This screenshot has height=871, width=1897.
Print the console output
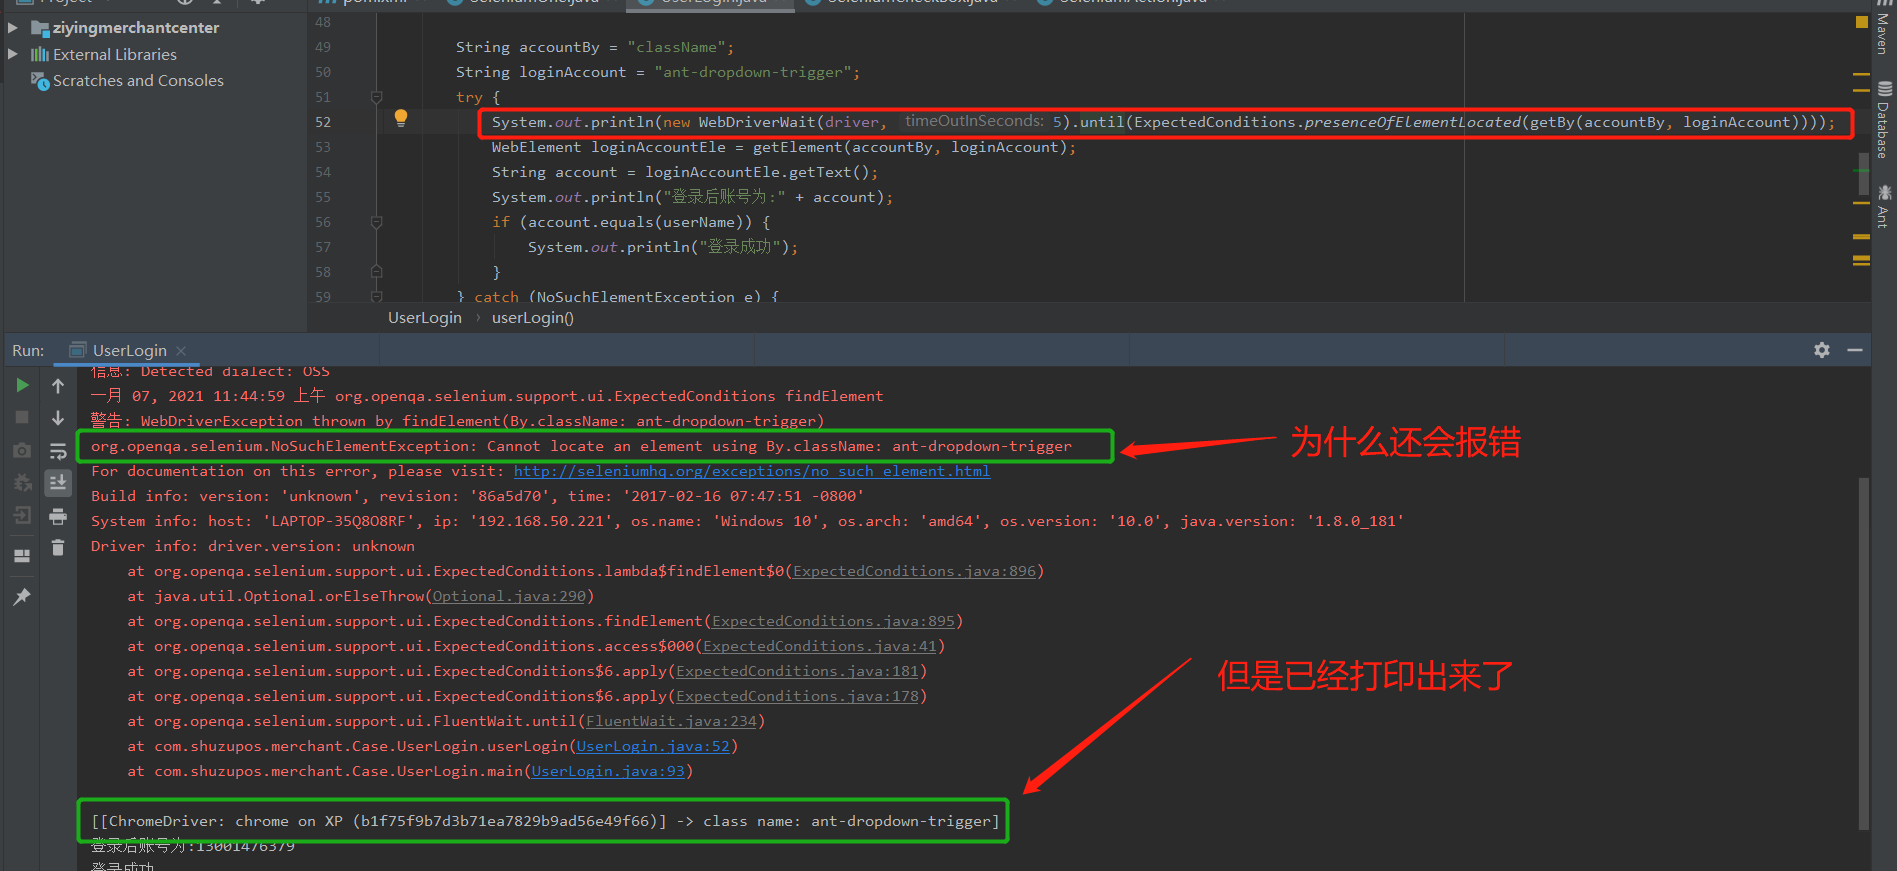[58, 516]
